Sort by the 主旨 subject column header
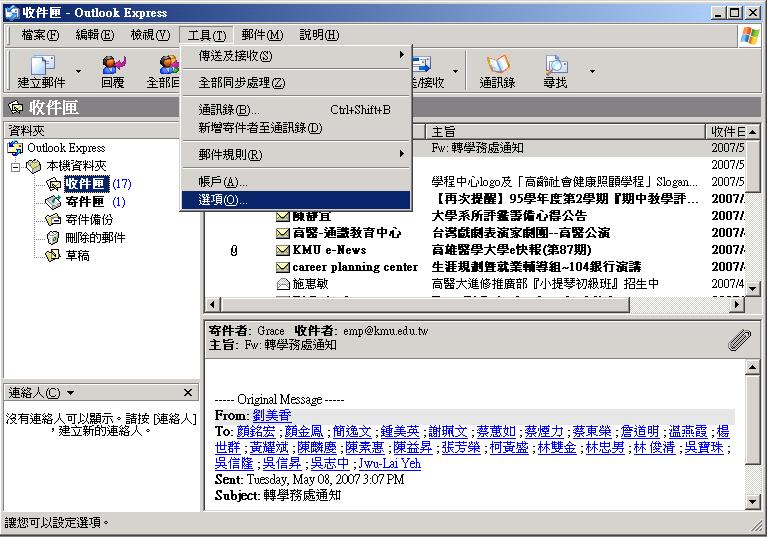Screen dimensions: 767x537 click(565, 131)
